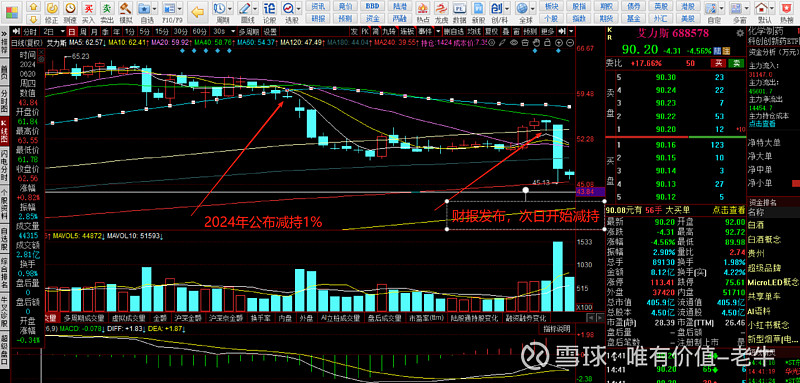800x383 pixels.
Task: Click the 论股 stock discussion icon
Action: pyautogui.click(x=269, y=12)
